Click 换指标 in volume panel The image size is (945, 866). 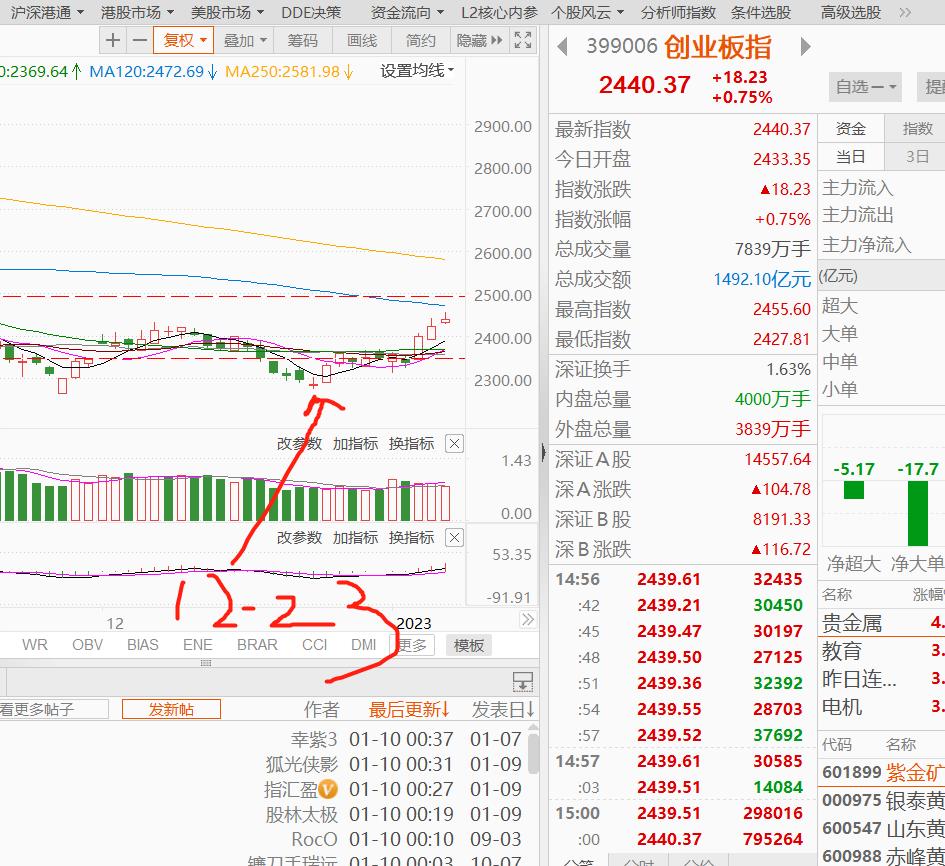(411, 444)
